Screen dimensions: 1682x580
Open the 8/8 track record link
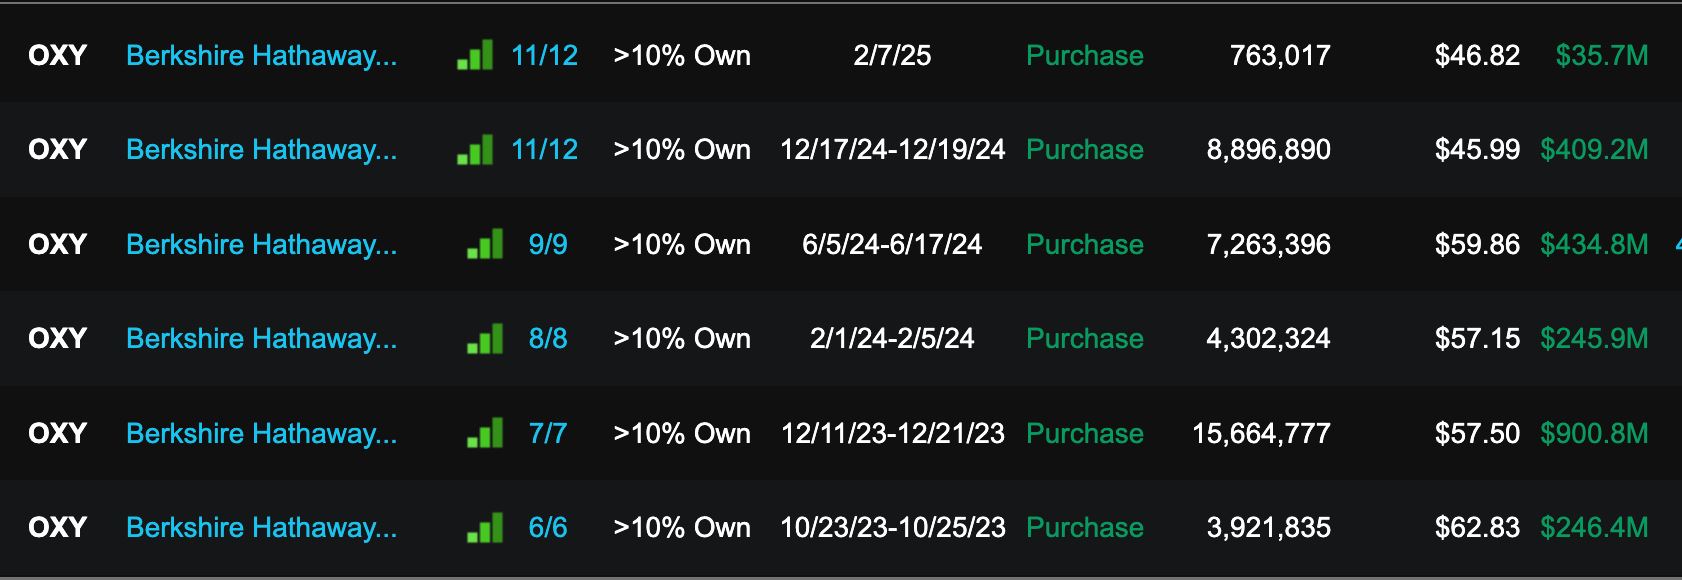tap(548, 339)
